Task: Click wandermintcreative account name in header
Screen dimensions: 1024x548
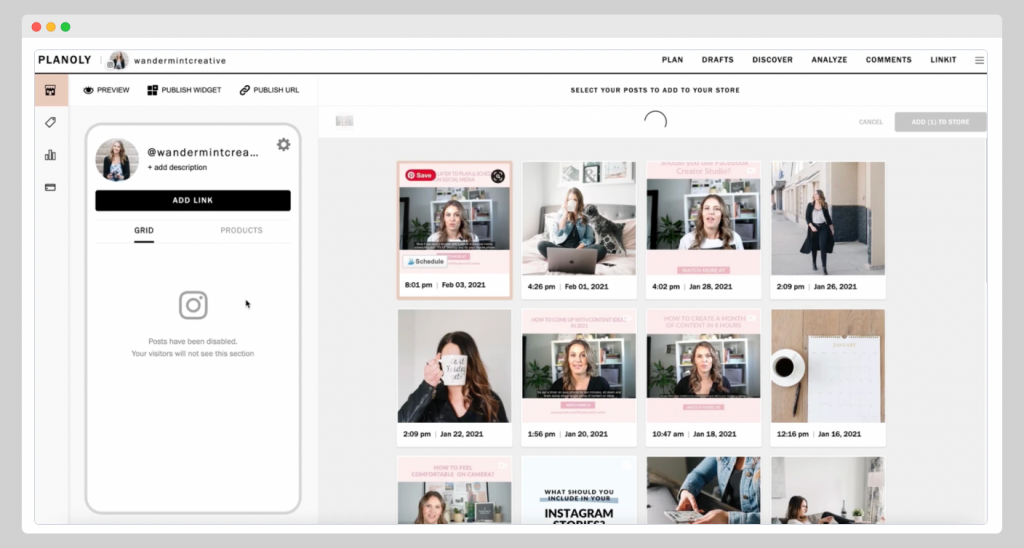Action: point(180,61)
